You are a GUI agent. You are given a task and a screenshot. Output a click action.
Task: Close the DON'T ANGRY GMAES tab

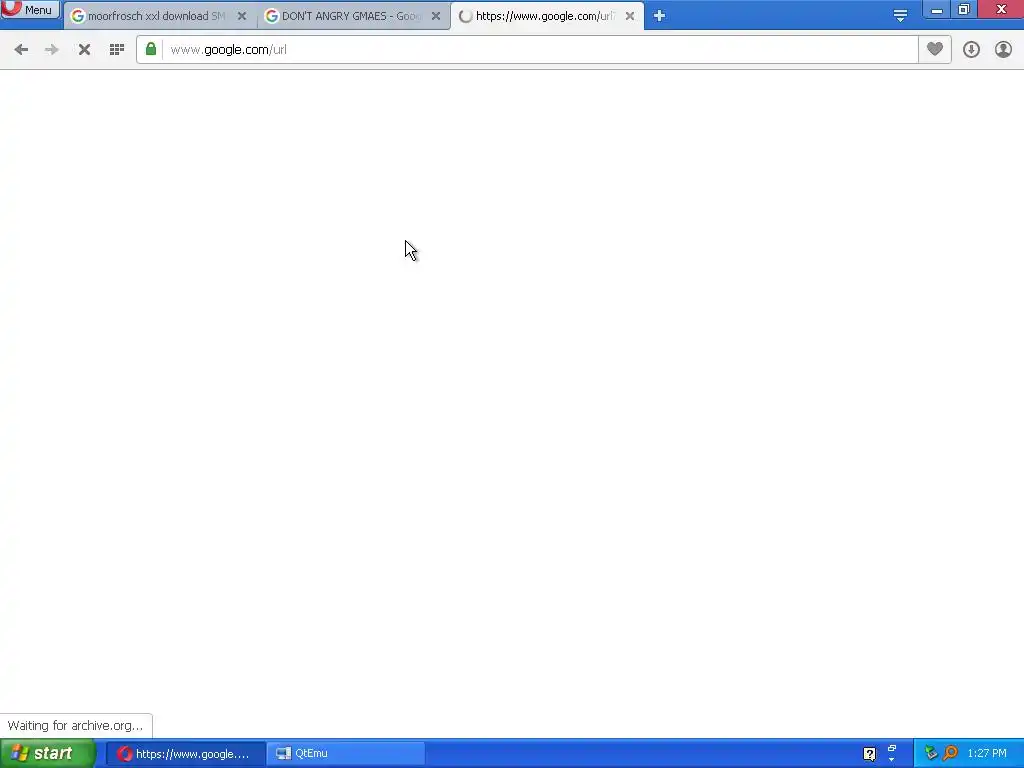pos(436,16)
